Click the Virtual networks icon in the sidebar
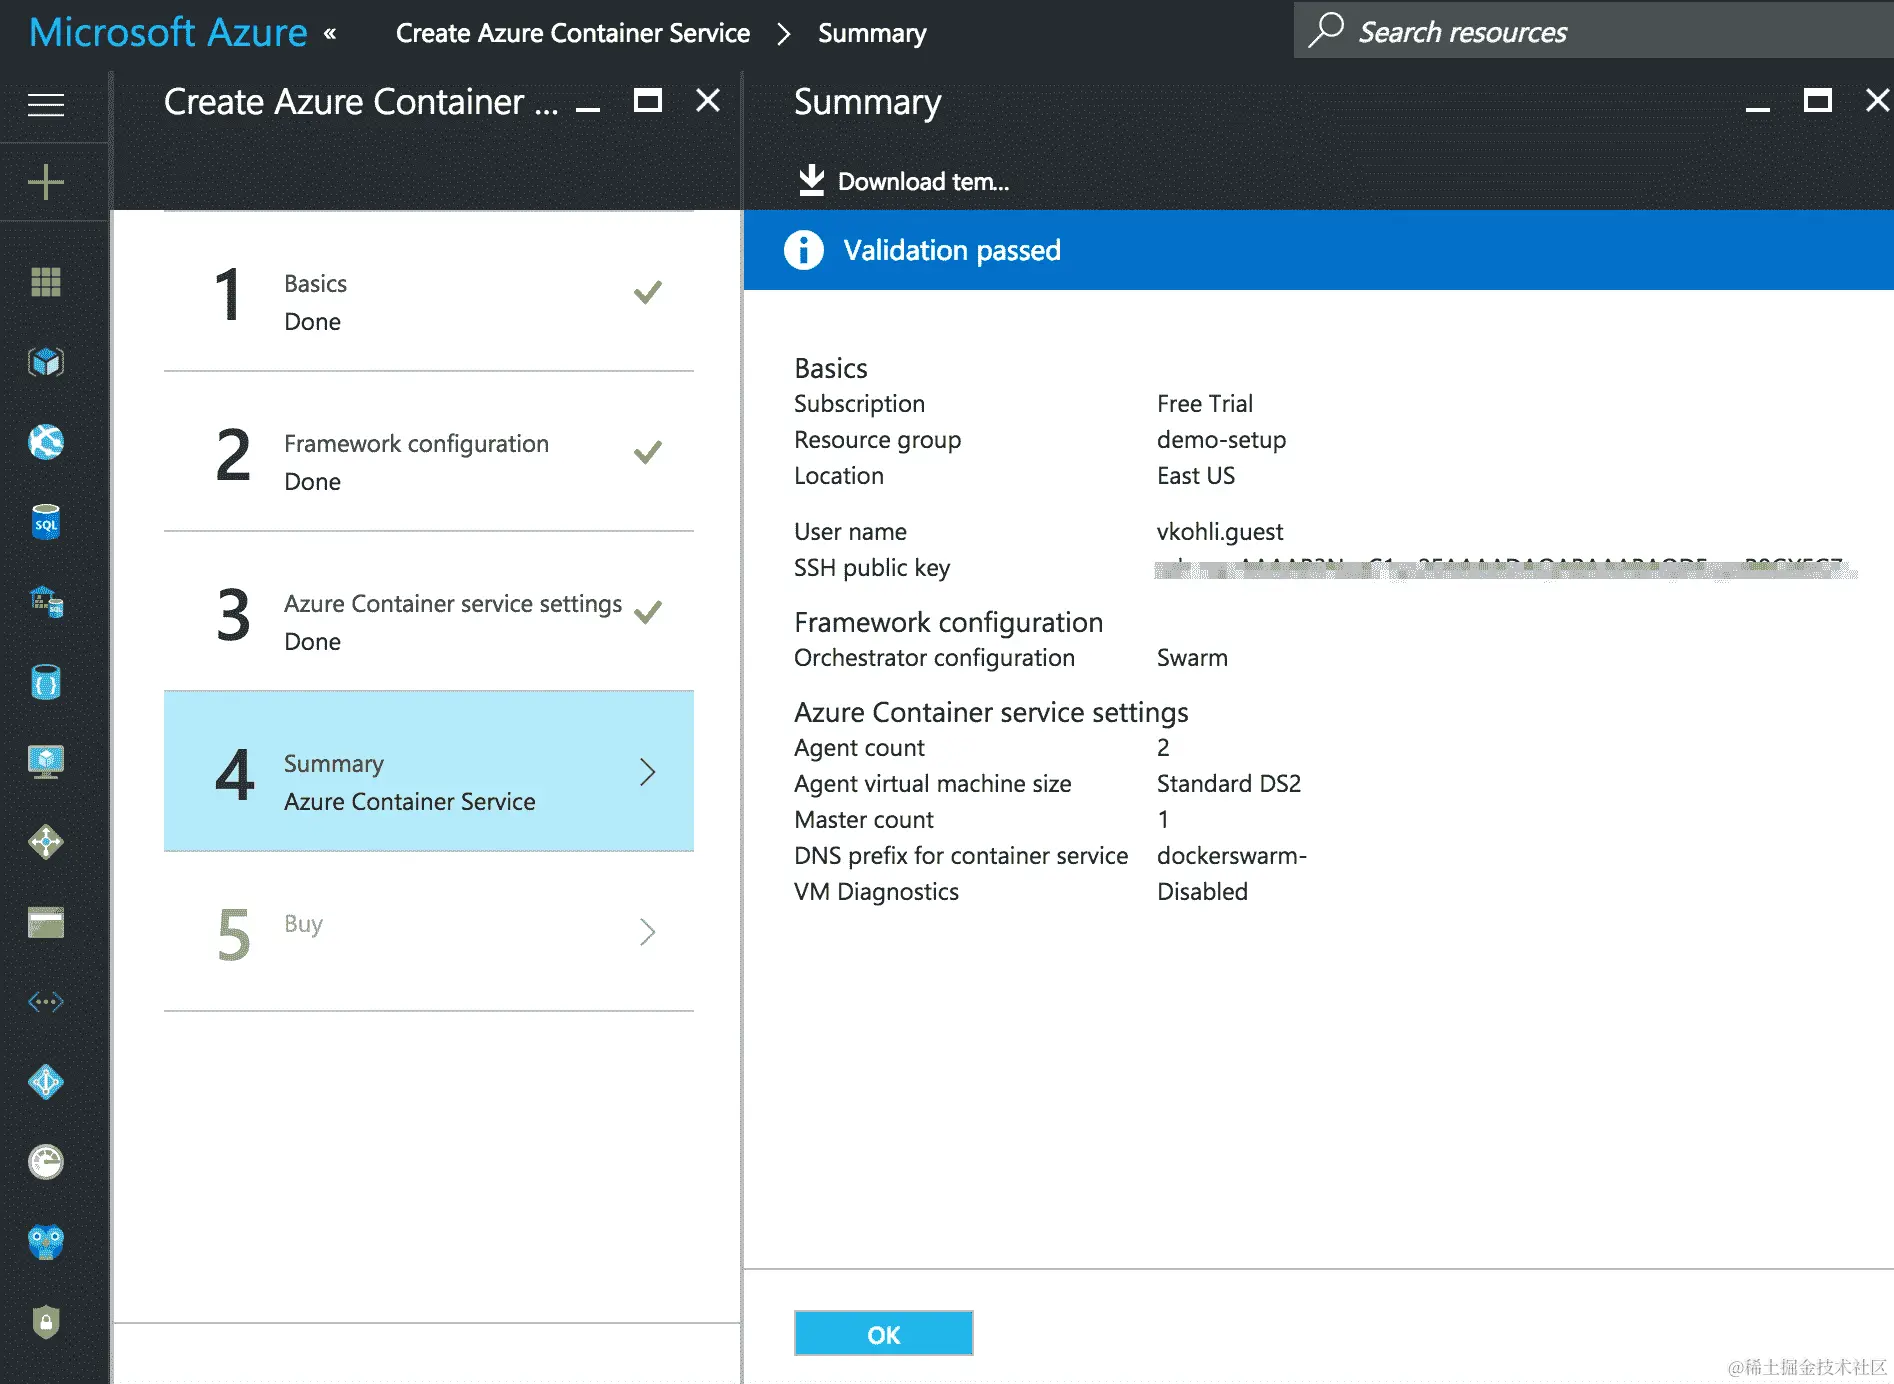 pos(44,1001)
